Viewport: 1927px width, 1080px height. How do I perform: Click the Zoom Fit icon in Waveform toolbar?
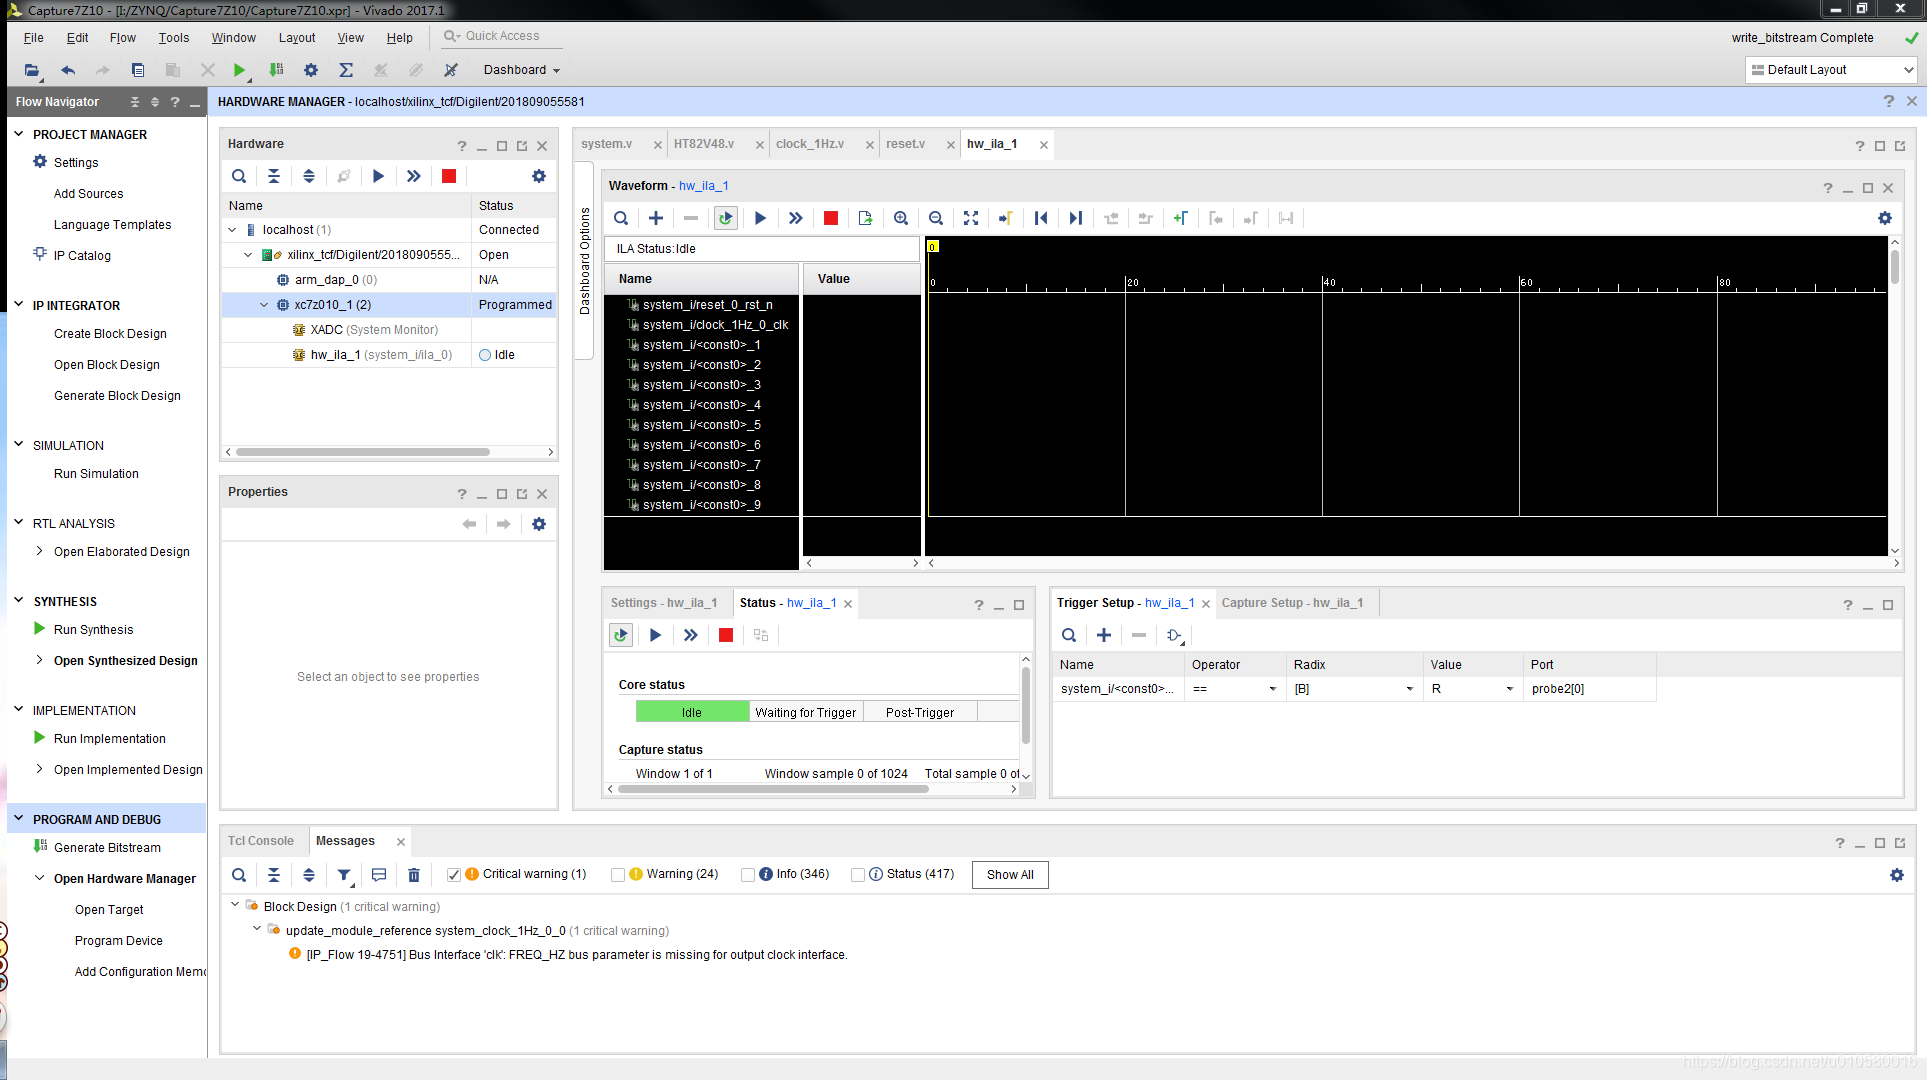point(971,218)
